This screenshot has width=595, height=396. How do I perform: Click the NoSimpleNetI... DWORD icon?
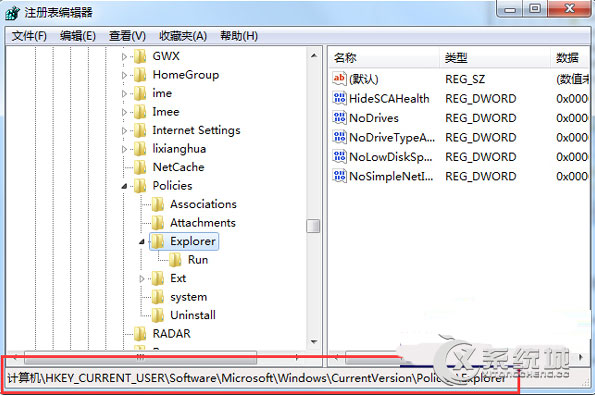tap(339, 176)
